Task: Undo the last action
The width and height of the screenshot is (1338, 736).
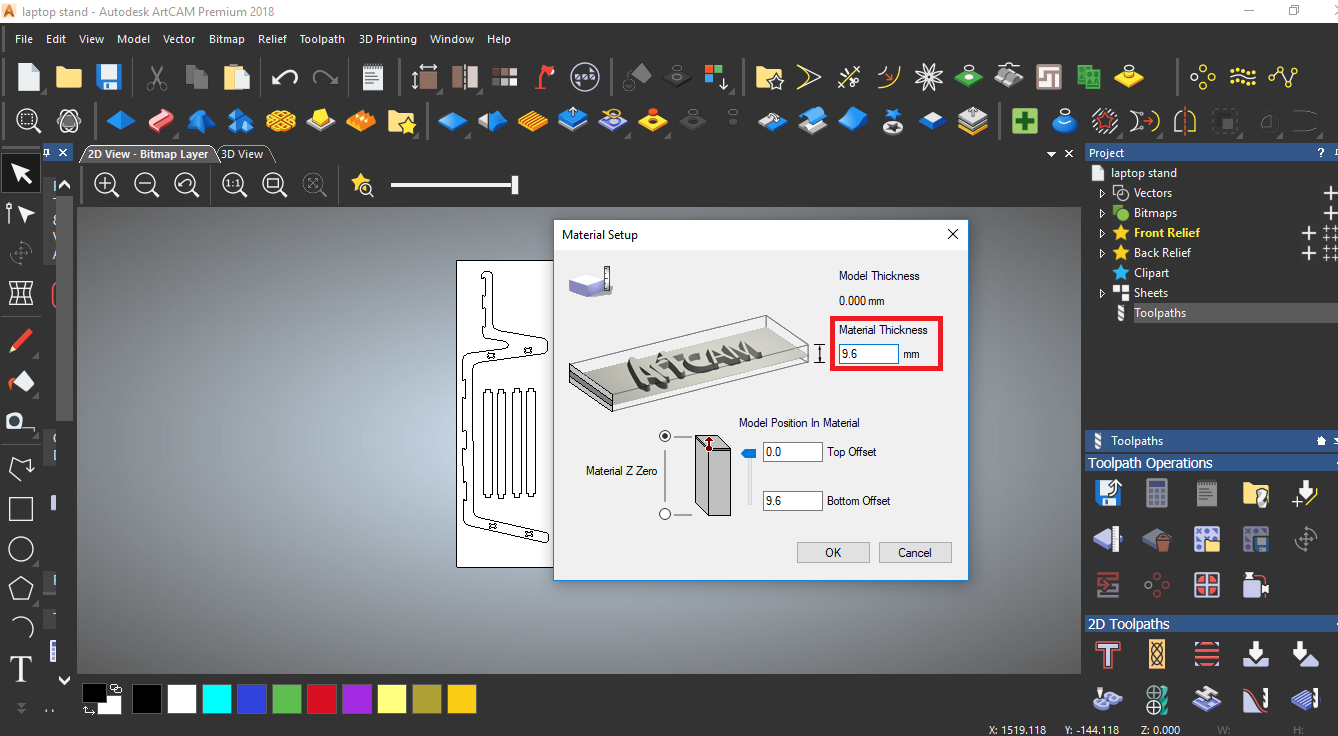Action: point(285,77)
